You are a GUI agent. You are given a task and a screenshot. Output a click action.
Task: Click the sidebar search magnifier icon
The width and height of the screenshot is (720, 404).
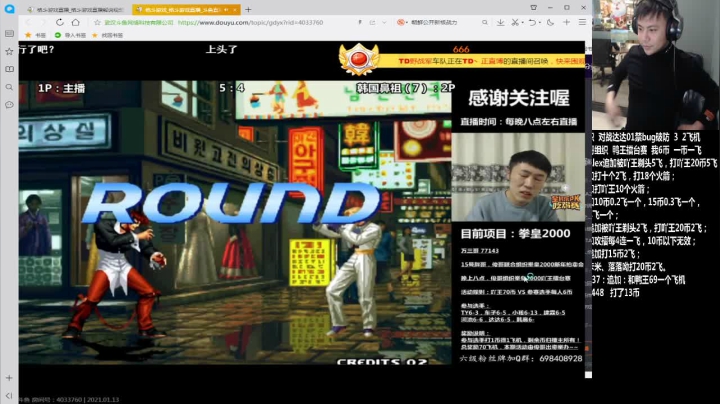(9, 87)
